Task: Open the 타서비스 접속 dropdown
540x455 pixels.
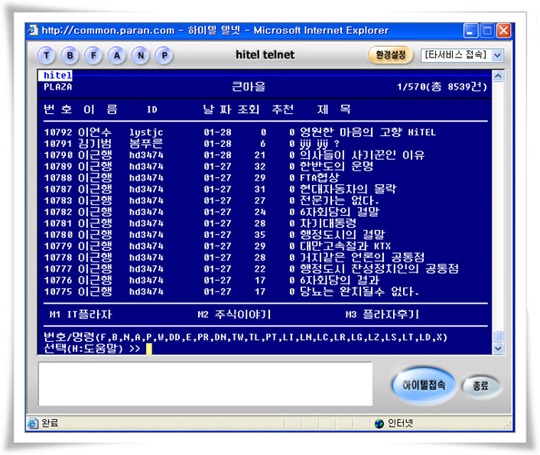Action: coord(462,55)
